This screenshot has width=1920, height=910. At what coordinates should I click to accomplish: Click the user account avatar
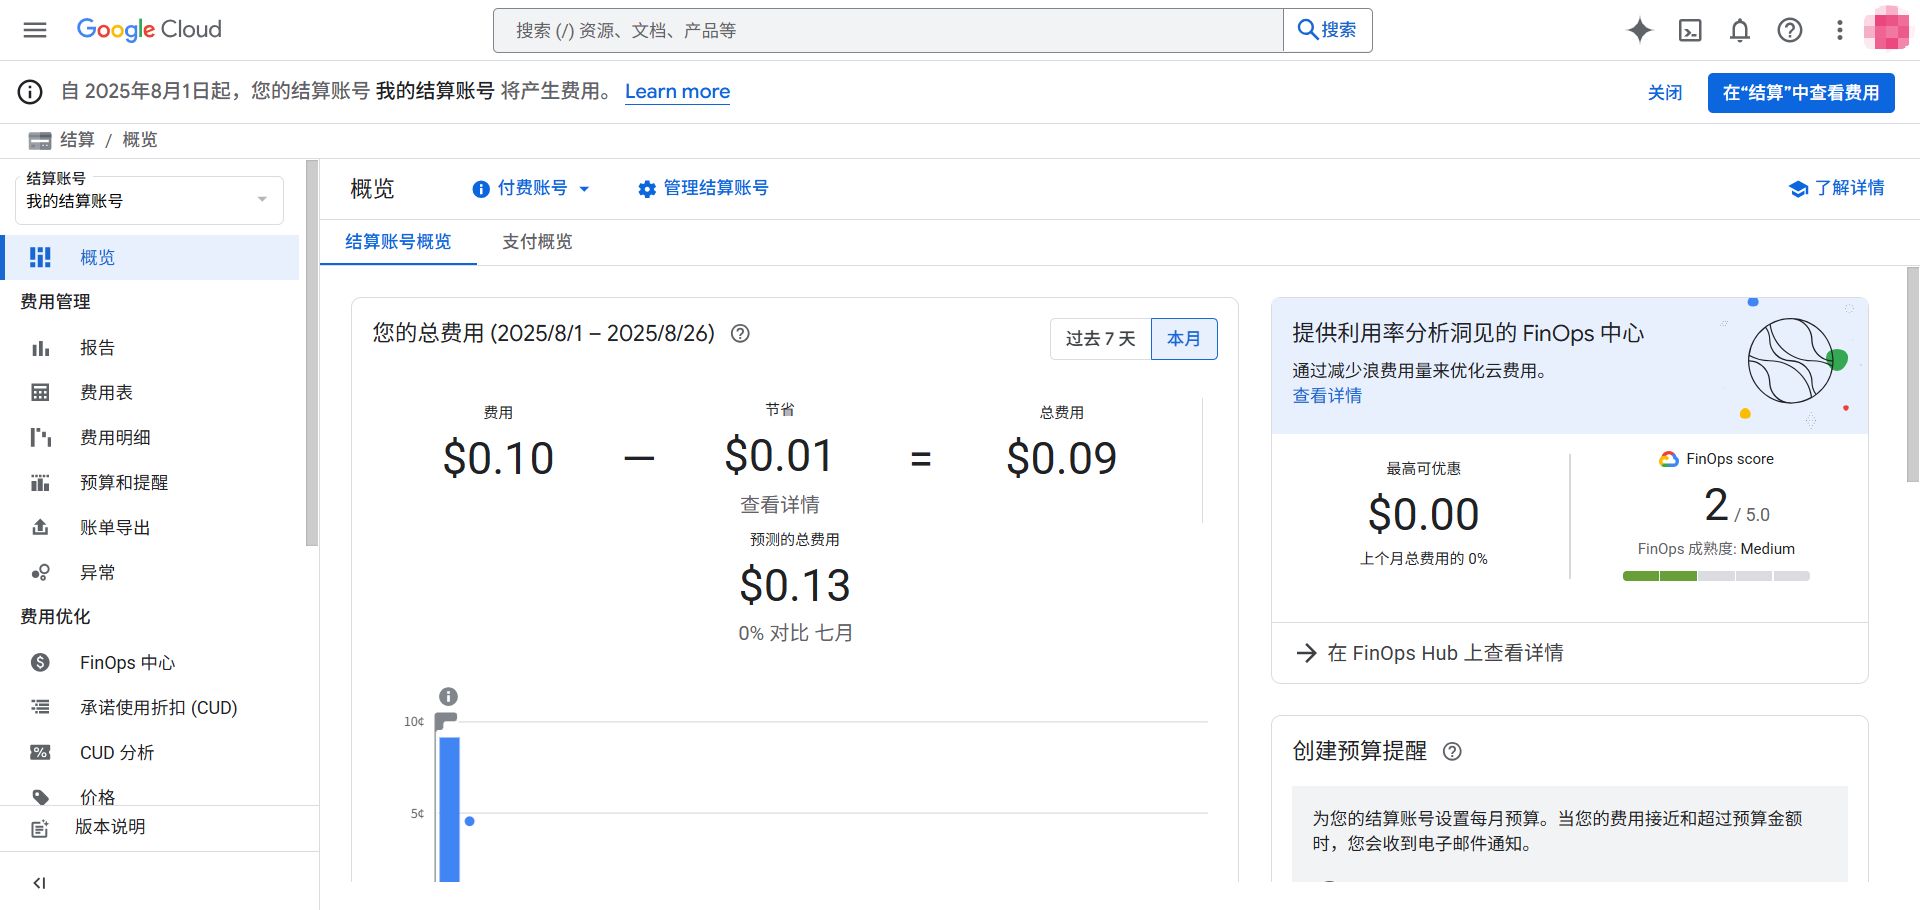pos(1886,29)
